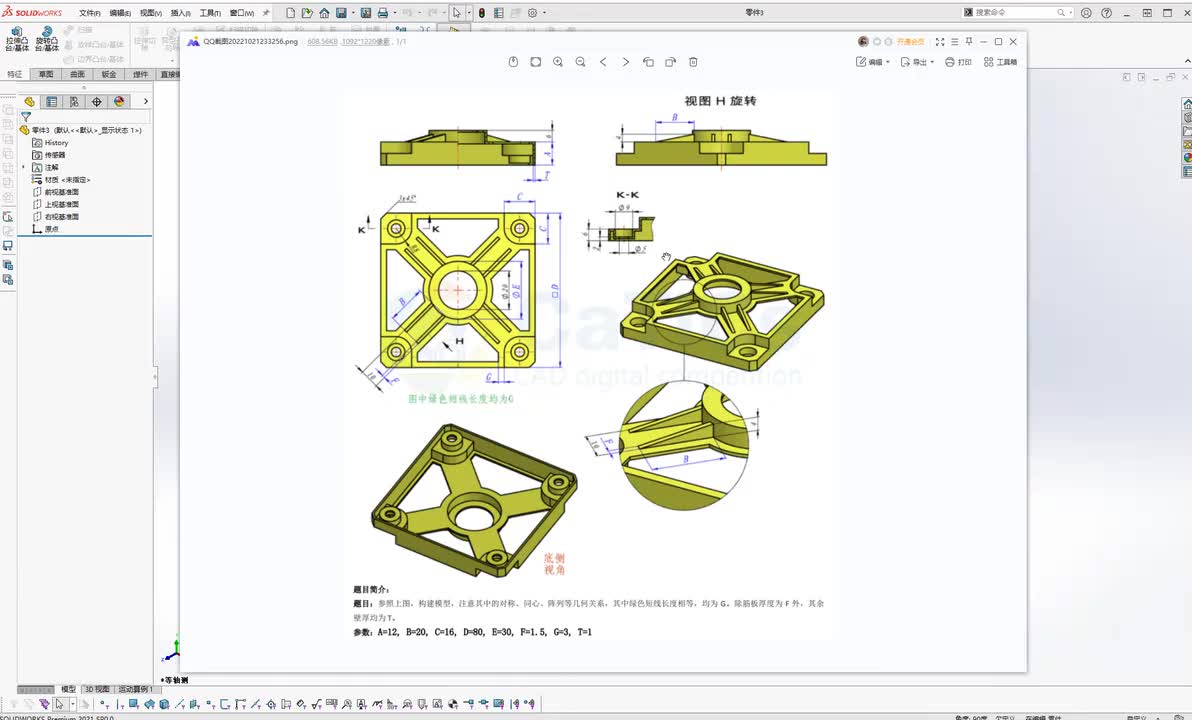
Task: Rotate the image counterclockwise in the viewer
Action: pos(648,62)
